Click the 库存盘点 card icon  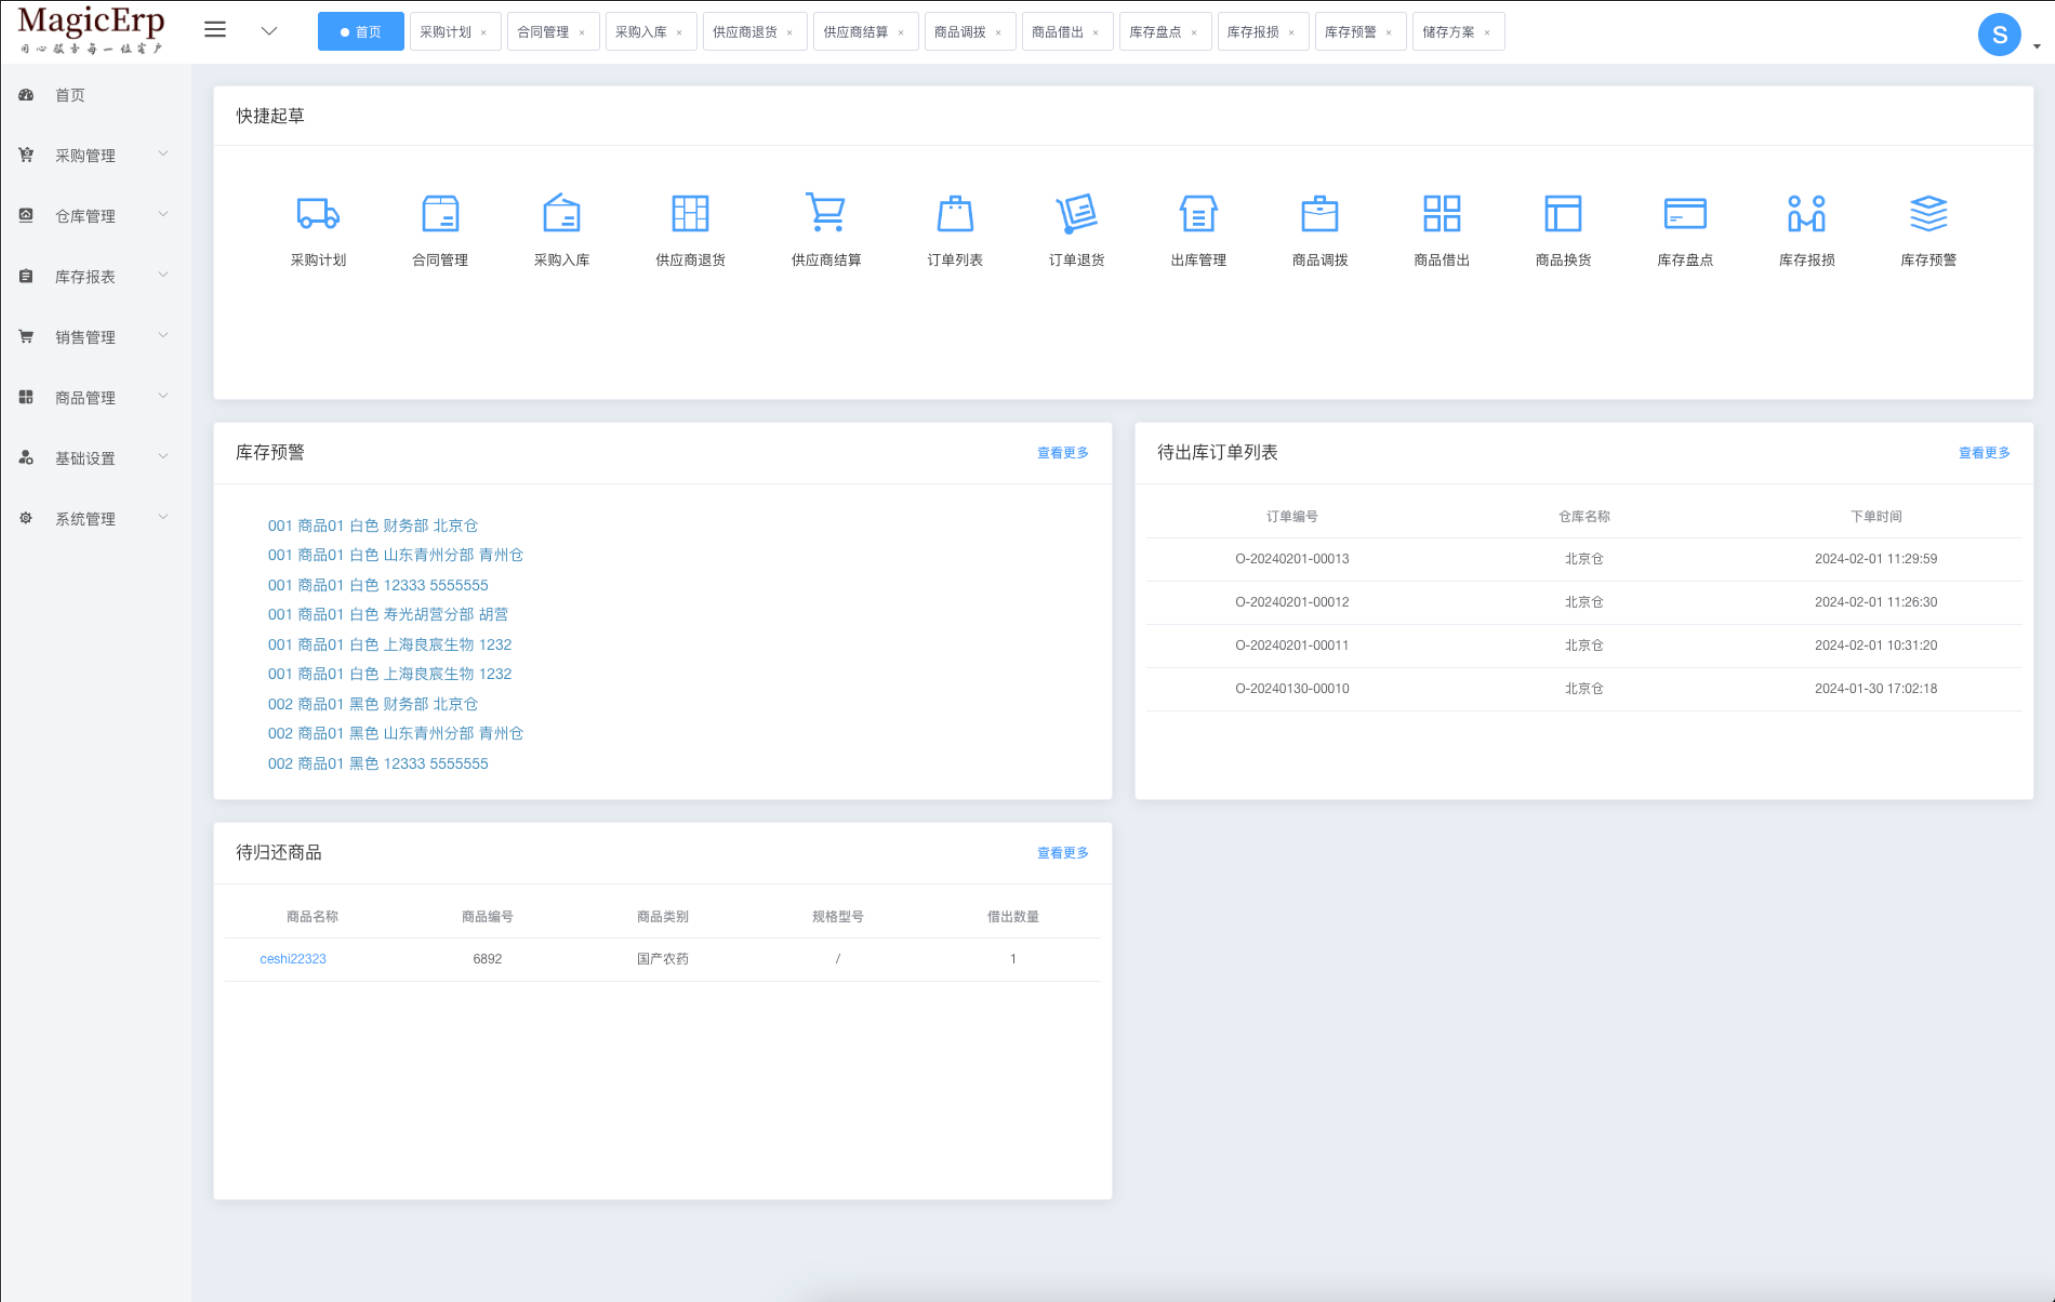point(1684,214)
